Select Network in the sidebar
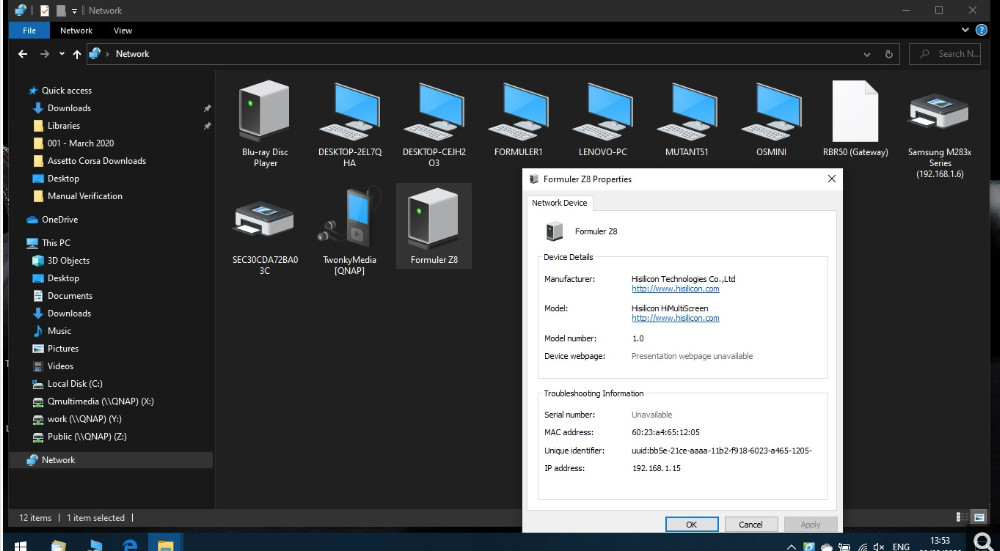Image resolution: width=1000 pixels, height=551 pixels. point(112,460)
